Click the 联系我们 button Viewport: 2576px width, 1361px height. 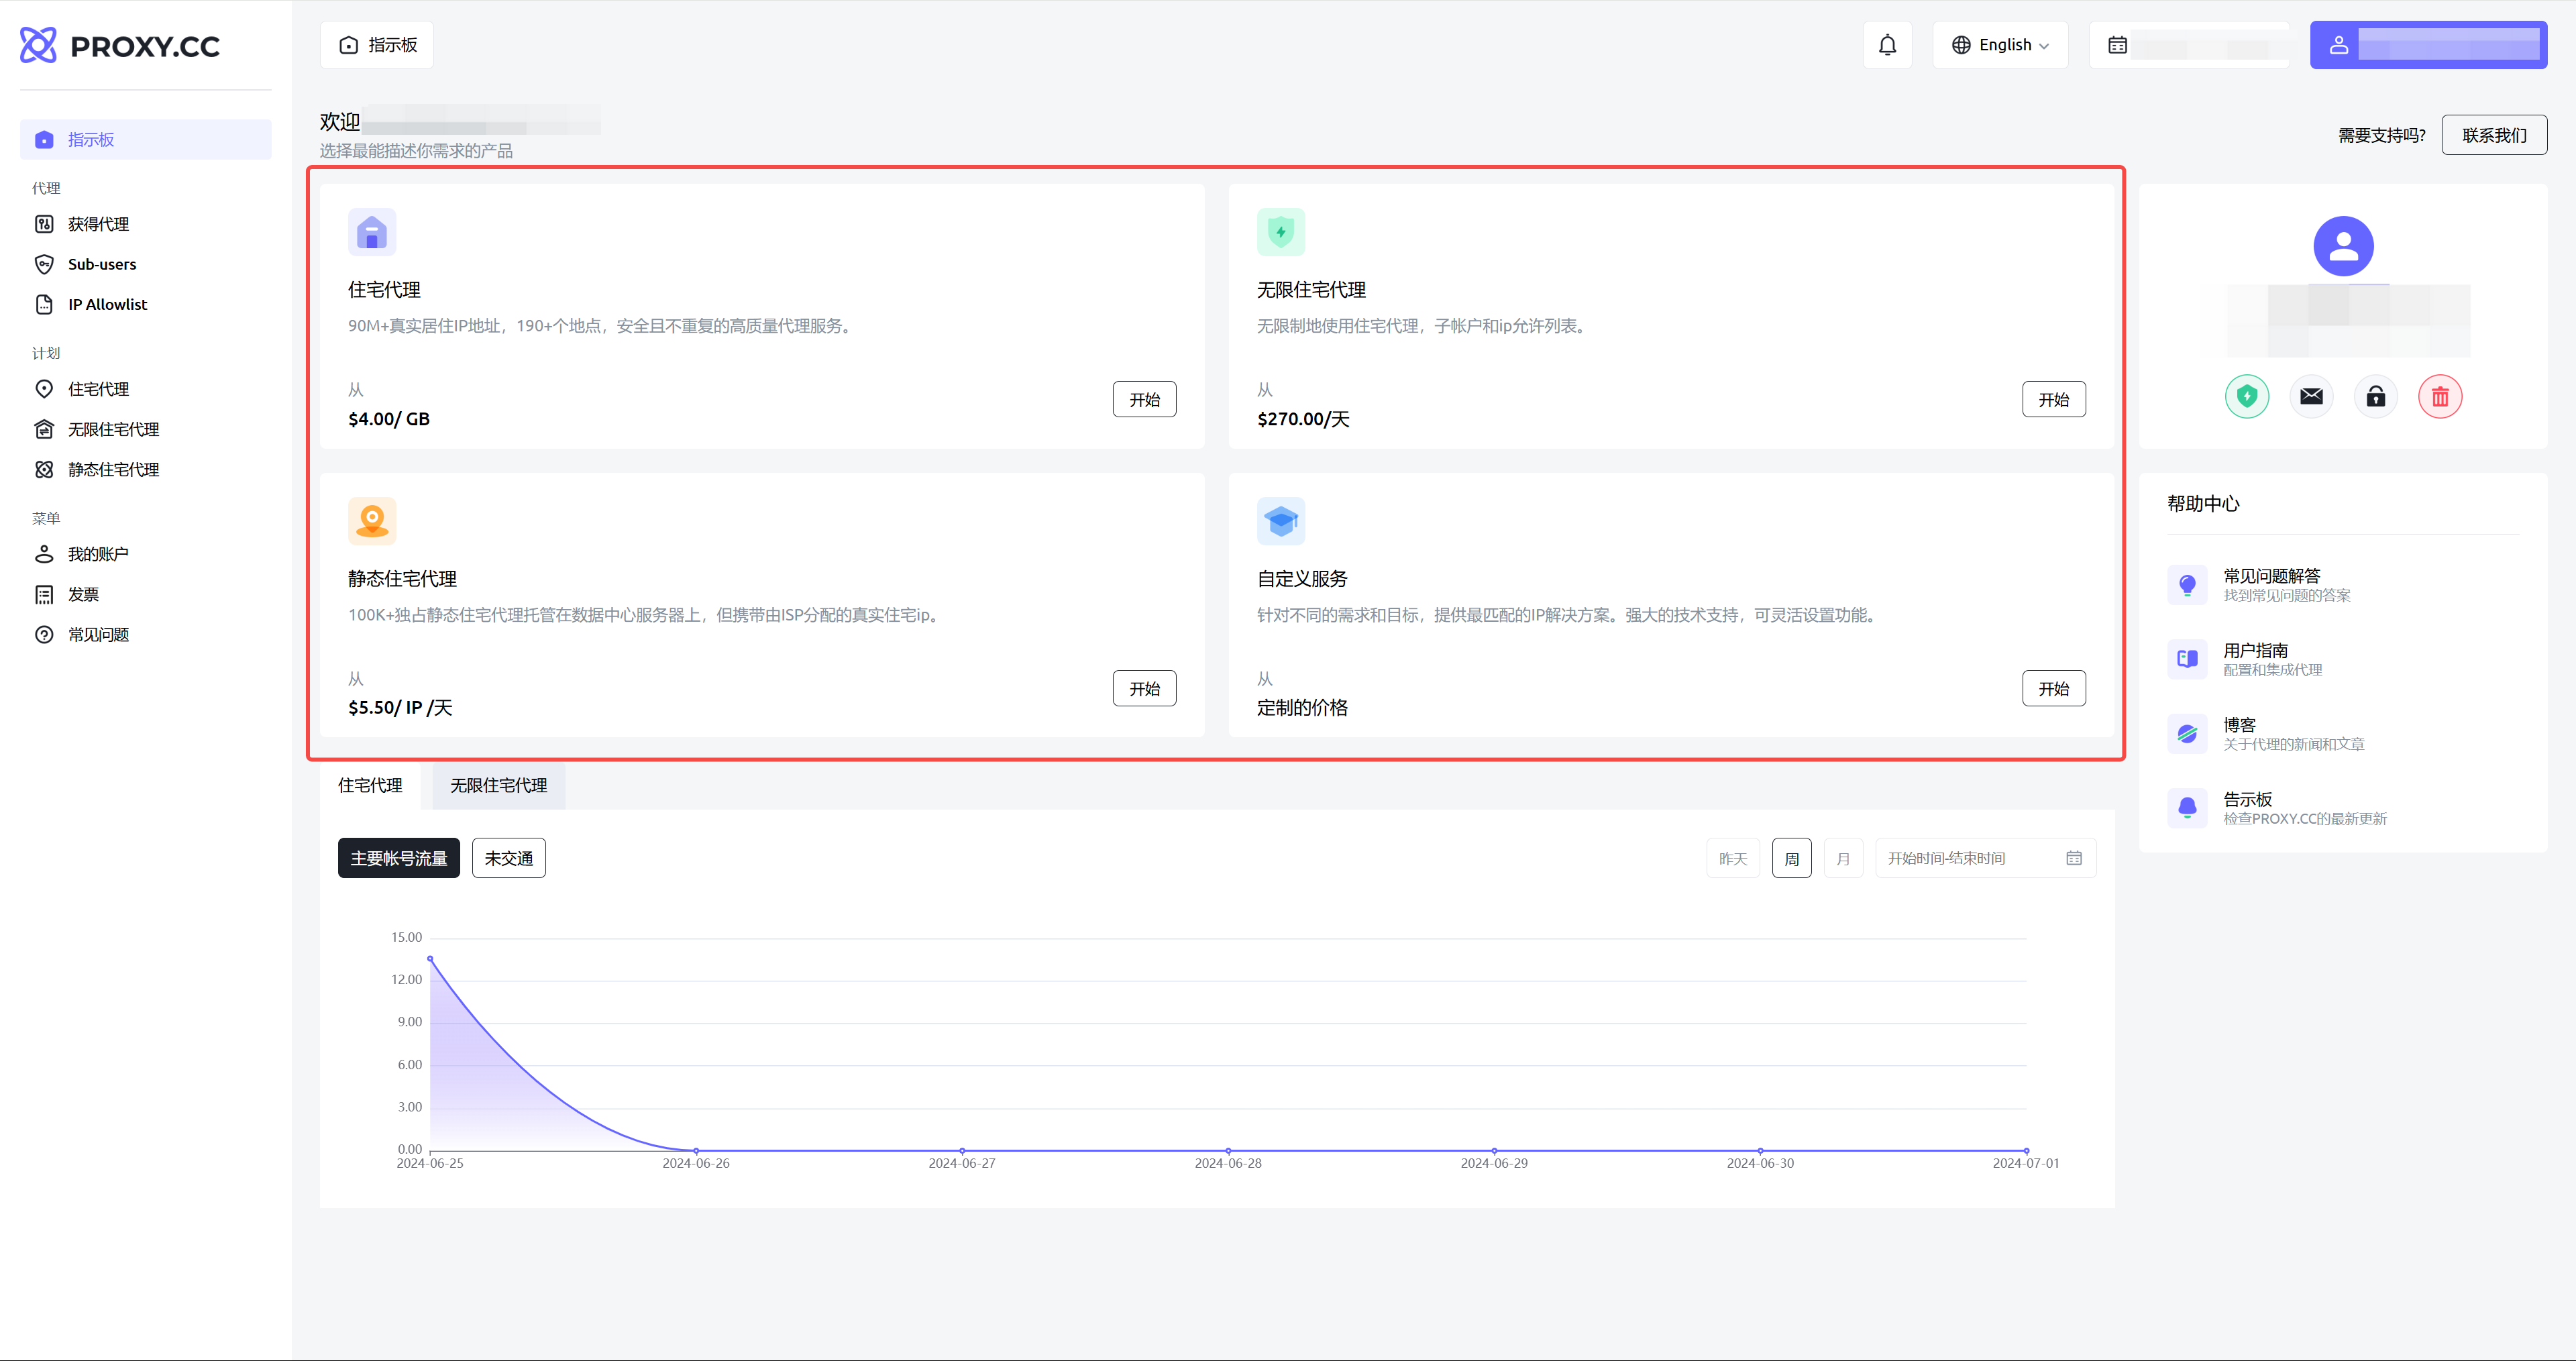pyautogui.click(x=2494, y=135)
